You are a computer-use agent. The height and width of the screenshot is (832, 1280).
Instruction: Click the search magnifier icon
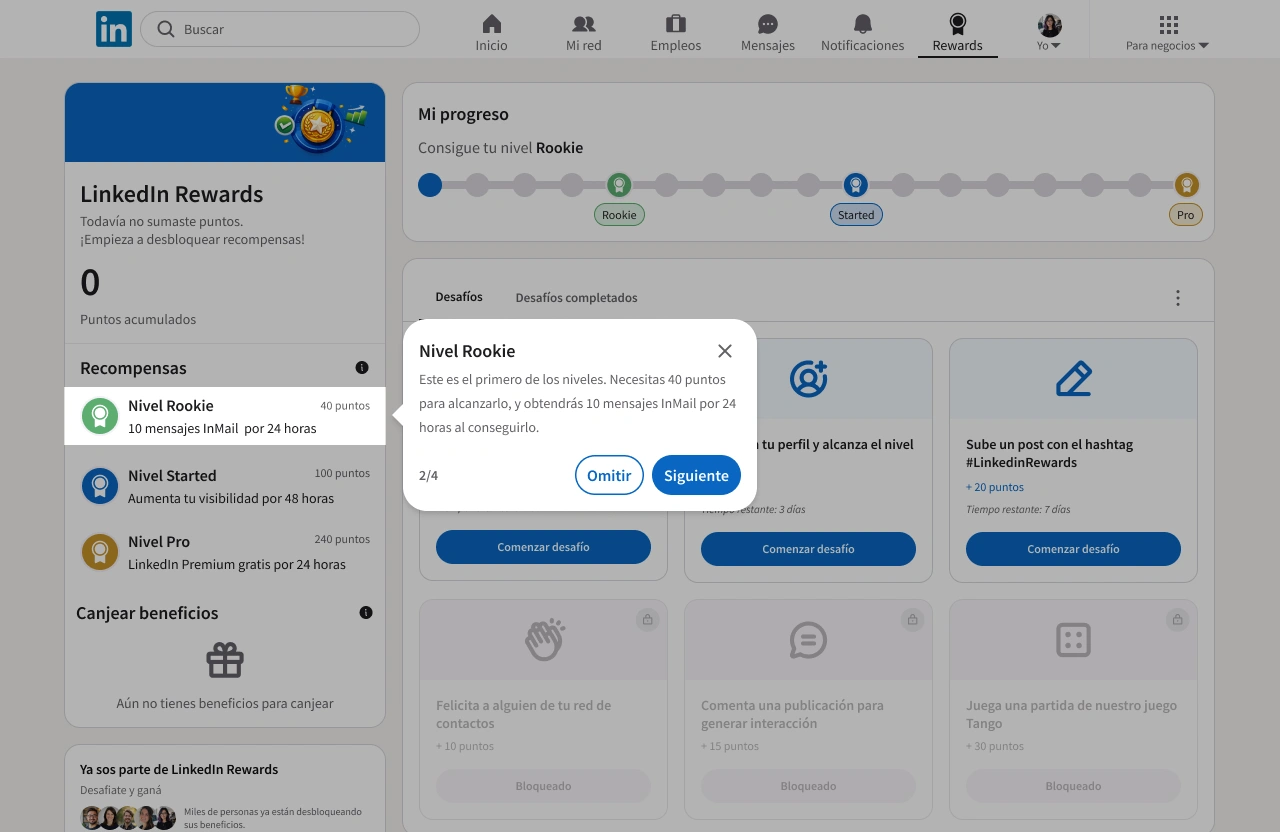pyautogui.click(x=166, y=29)
